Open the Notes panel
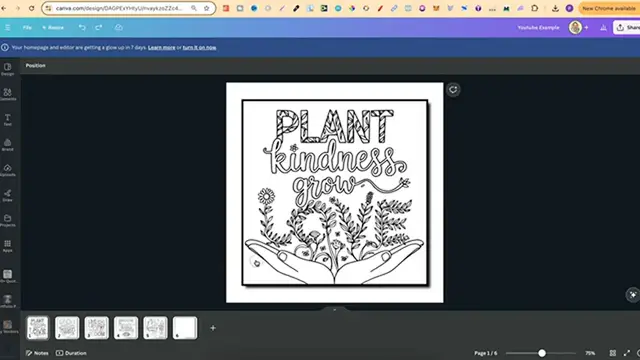The image size is (640, 360). (x=37, y=353)
